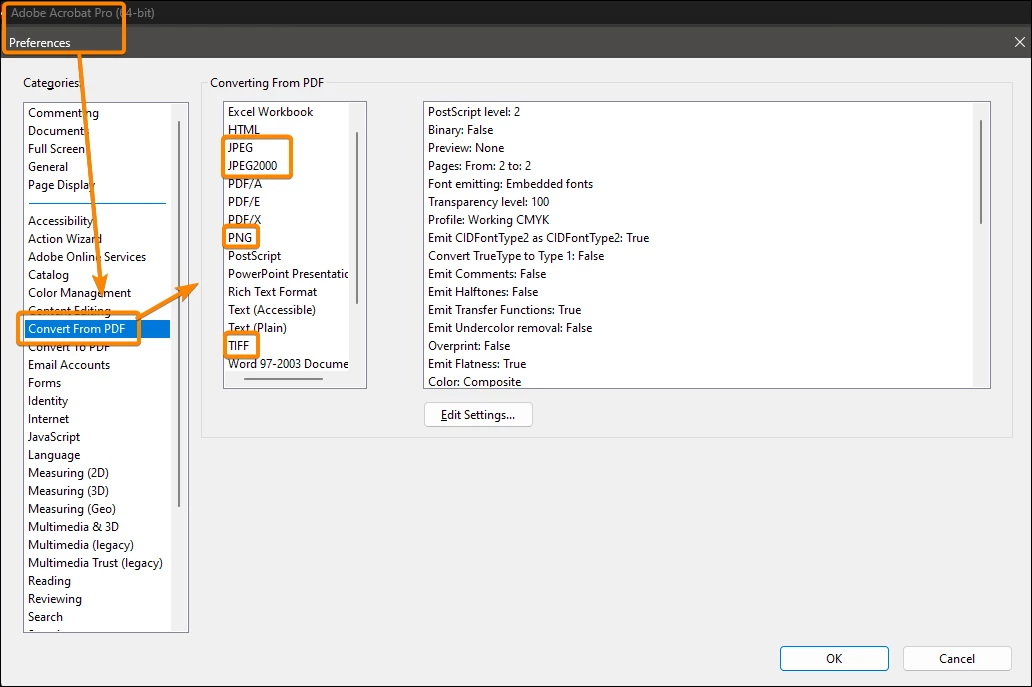Choose Text (Plain) format
This screenshot has height=687, width=1032.
(257, 328)
